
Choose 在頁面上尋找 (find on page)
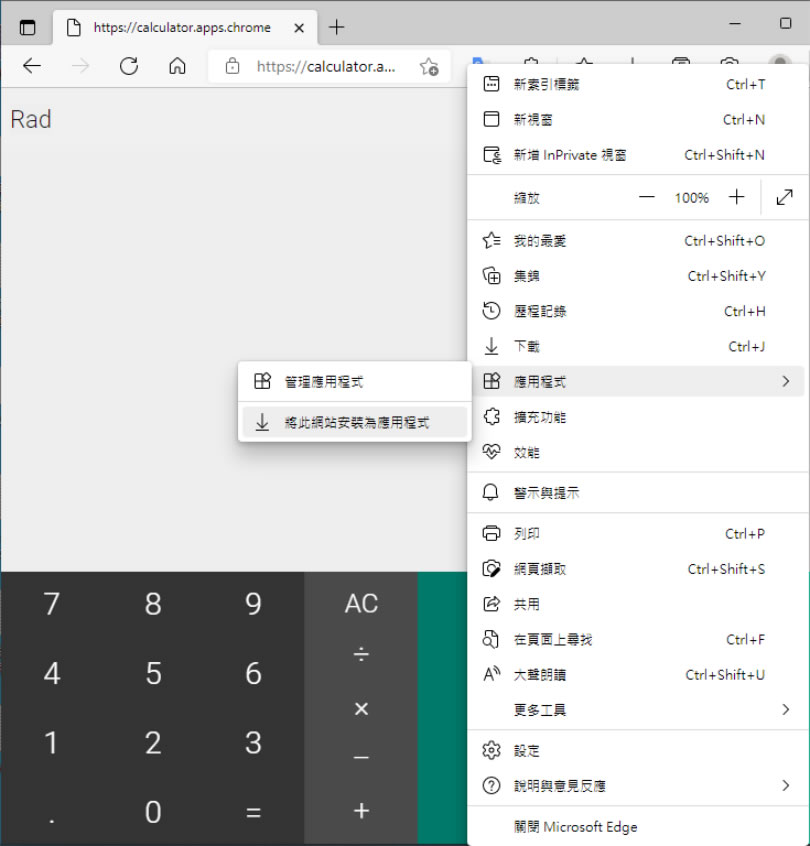point(636,639)
